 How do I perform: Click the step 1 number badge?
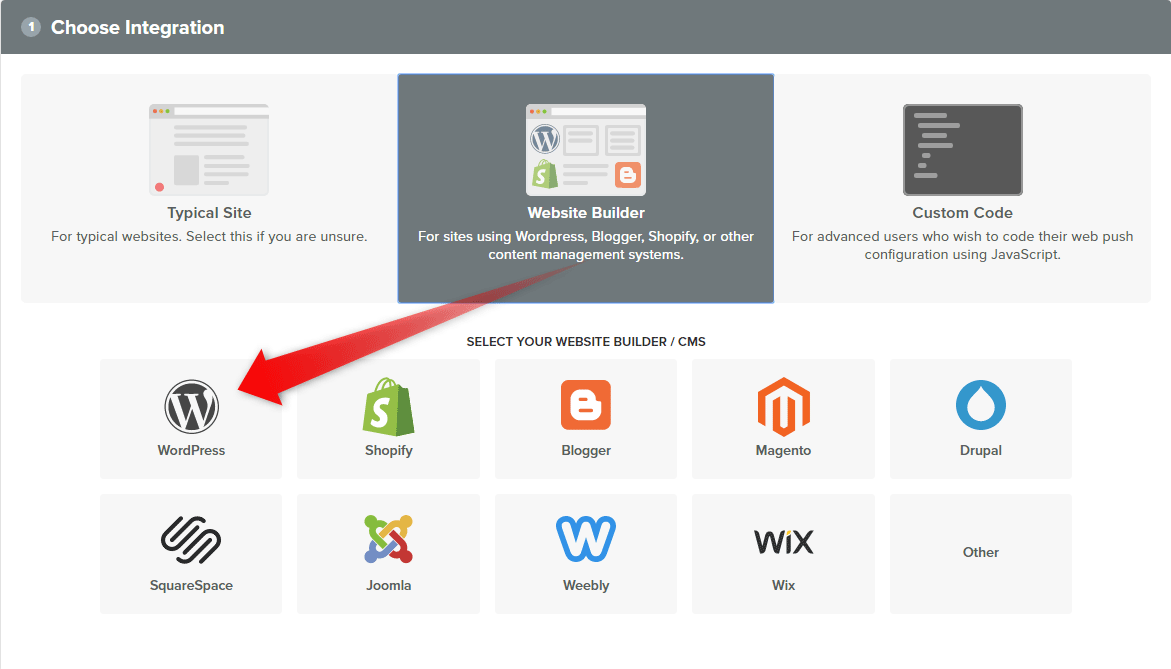coord(31,27)
